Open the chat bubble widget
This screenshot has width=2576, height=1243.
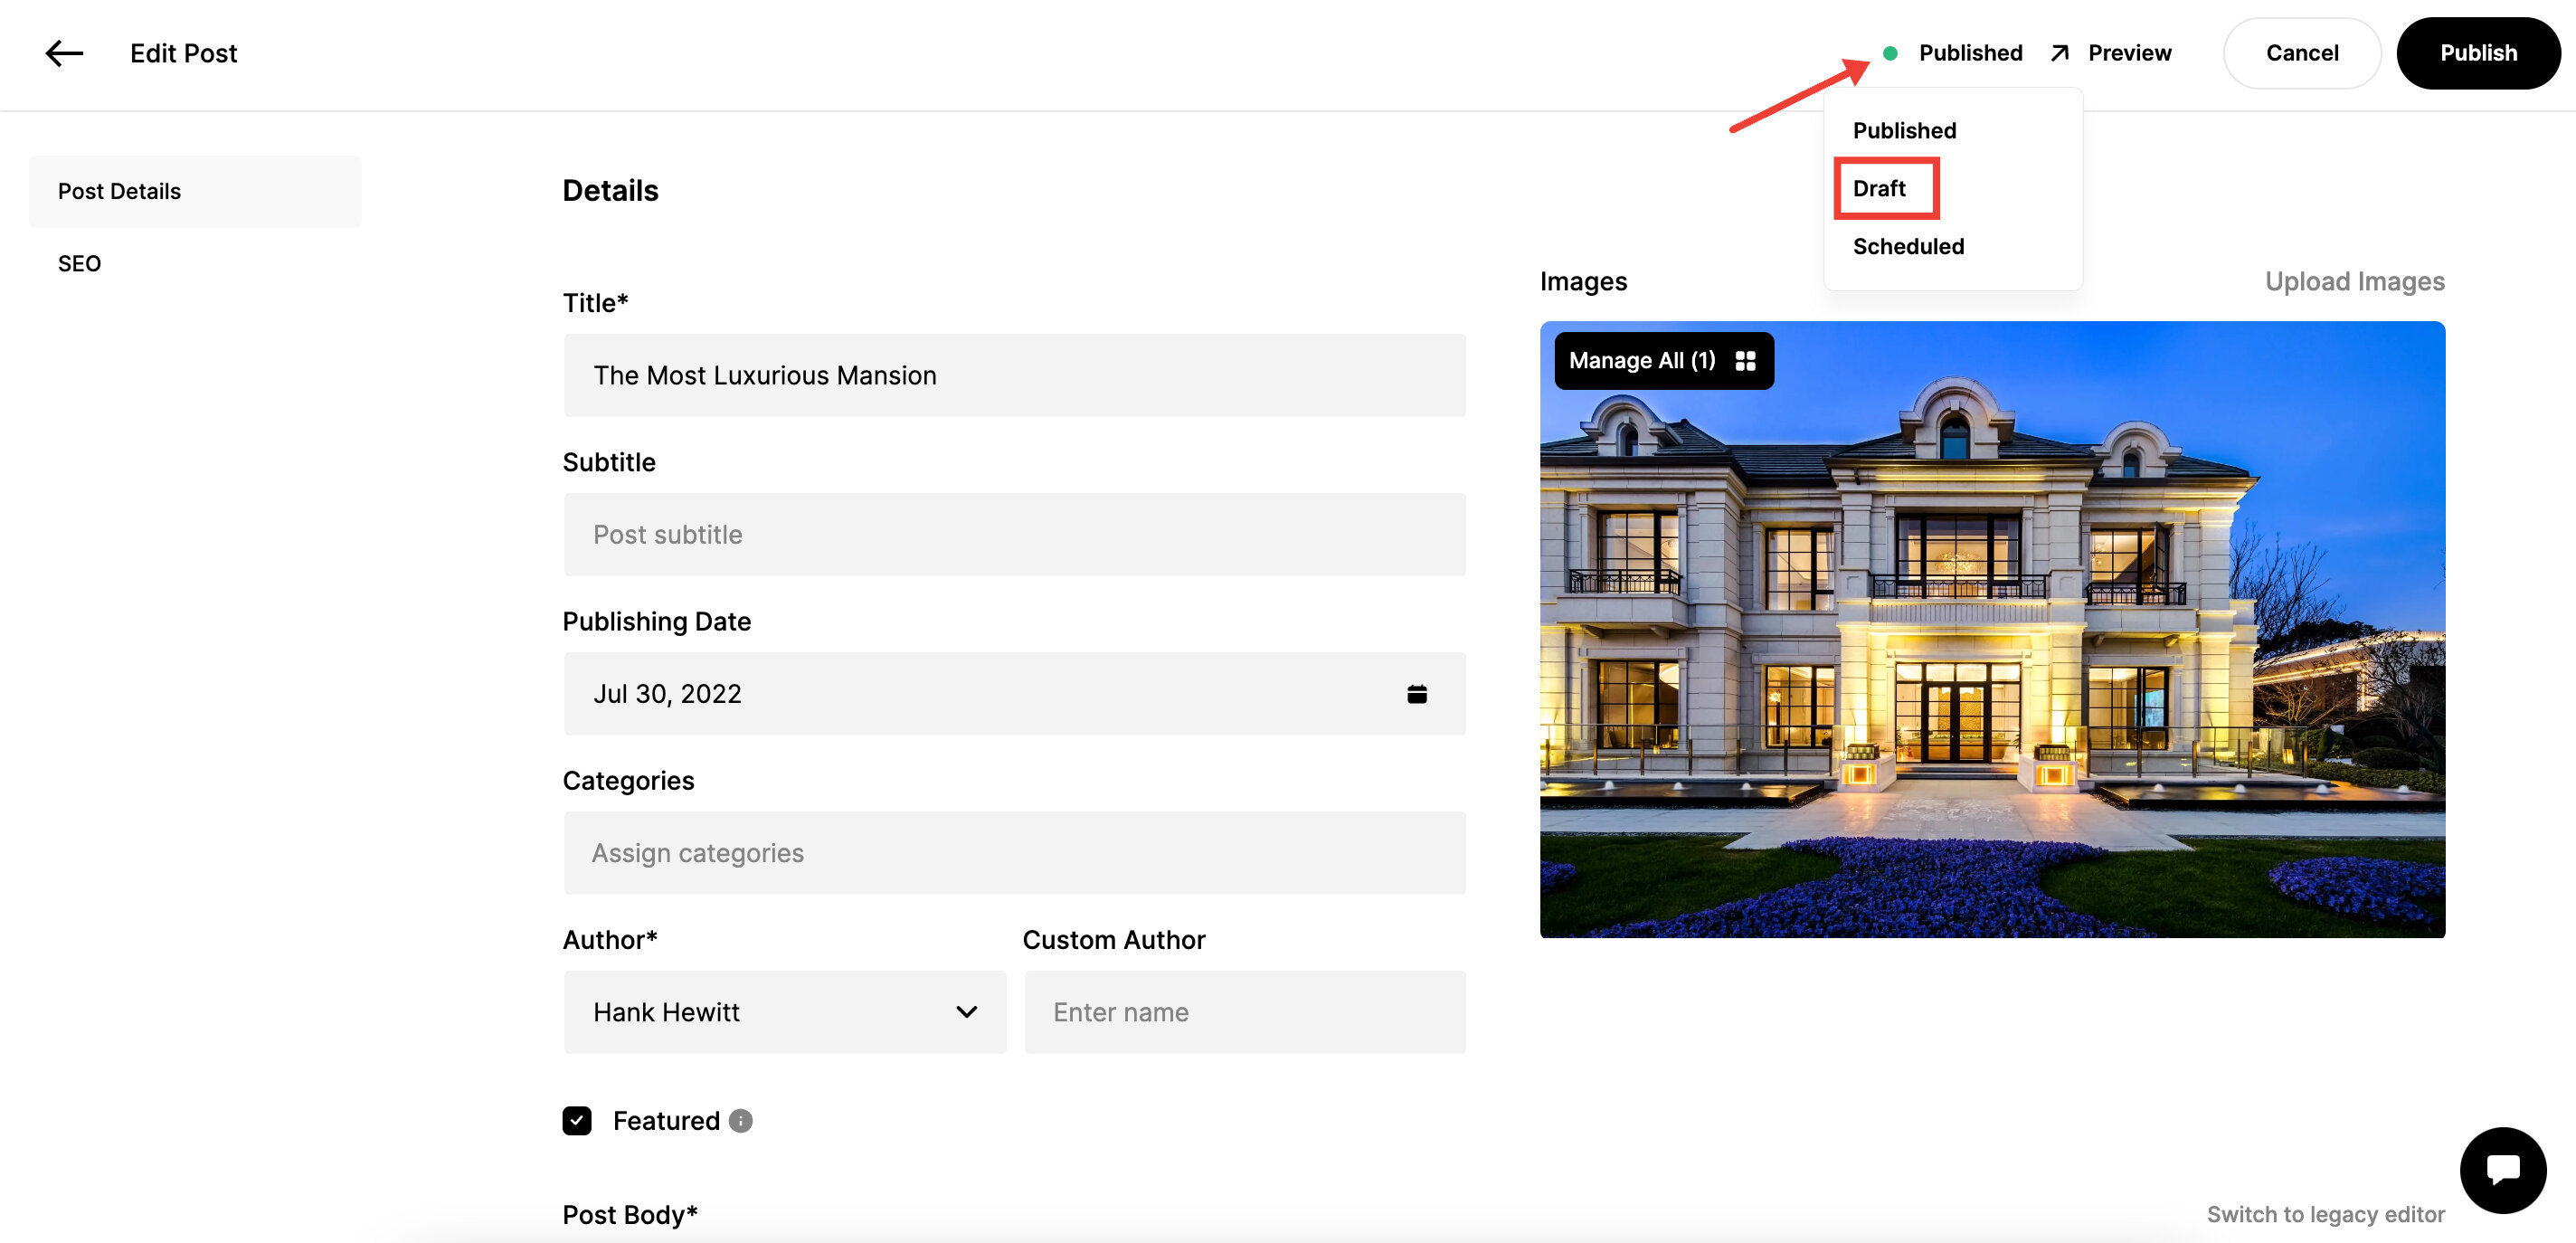click(x=2502, y=1169)
